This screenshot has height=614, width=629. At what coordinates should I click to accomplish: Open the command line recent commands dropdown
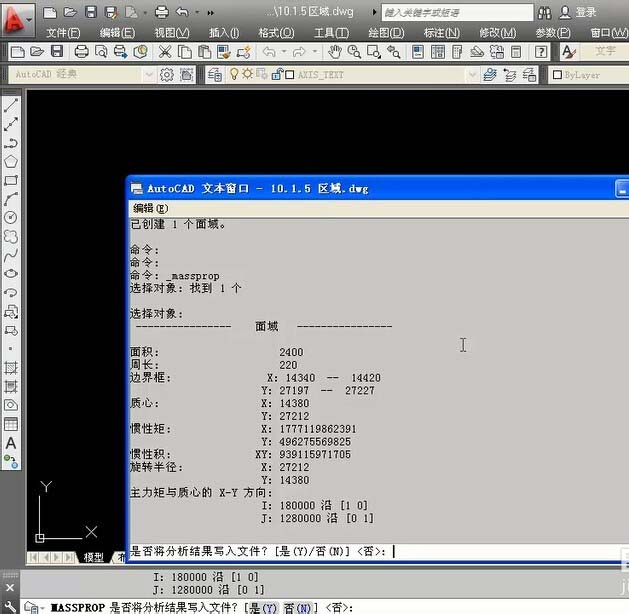pos(33,607)
